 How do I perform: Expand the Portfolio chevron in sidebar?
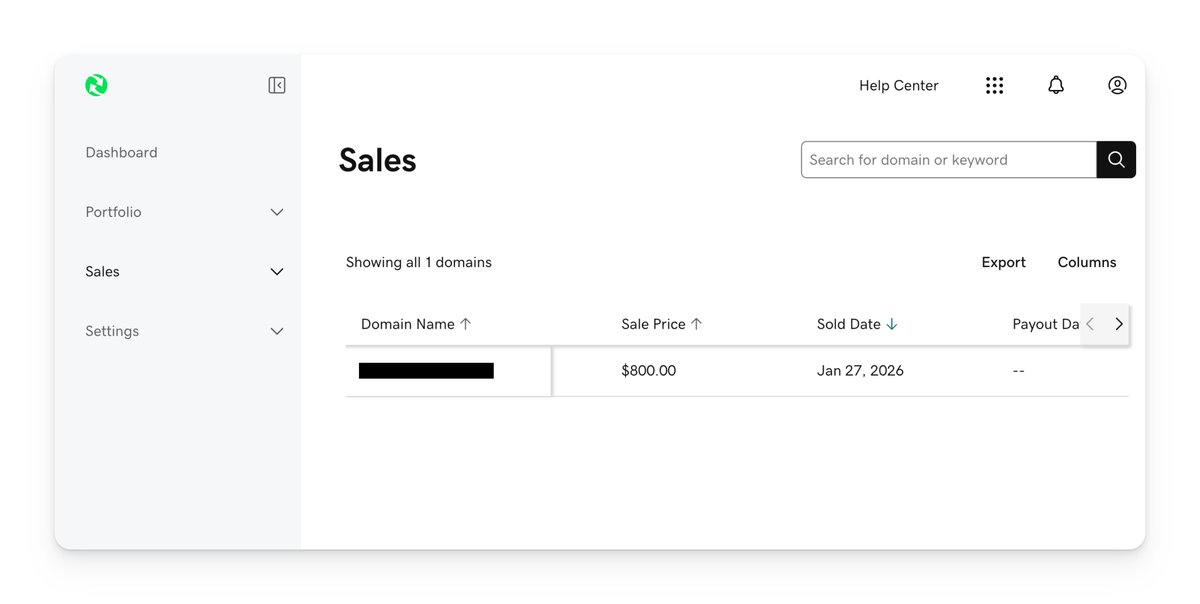coord(277,212)
